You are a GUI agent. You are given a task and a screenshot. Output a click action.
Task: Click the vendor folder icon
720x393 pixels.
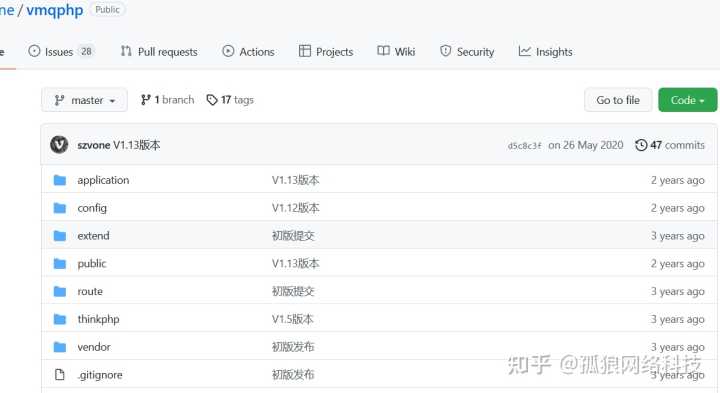60,347
